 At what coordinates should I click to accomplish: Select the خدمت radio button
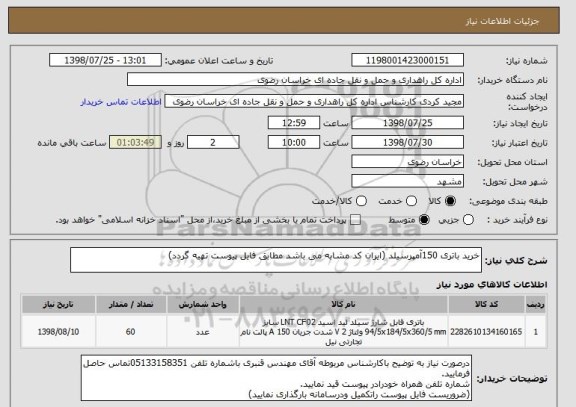[411, 201]
